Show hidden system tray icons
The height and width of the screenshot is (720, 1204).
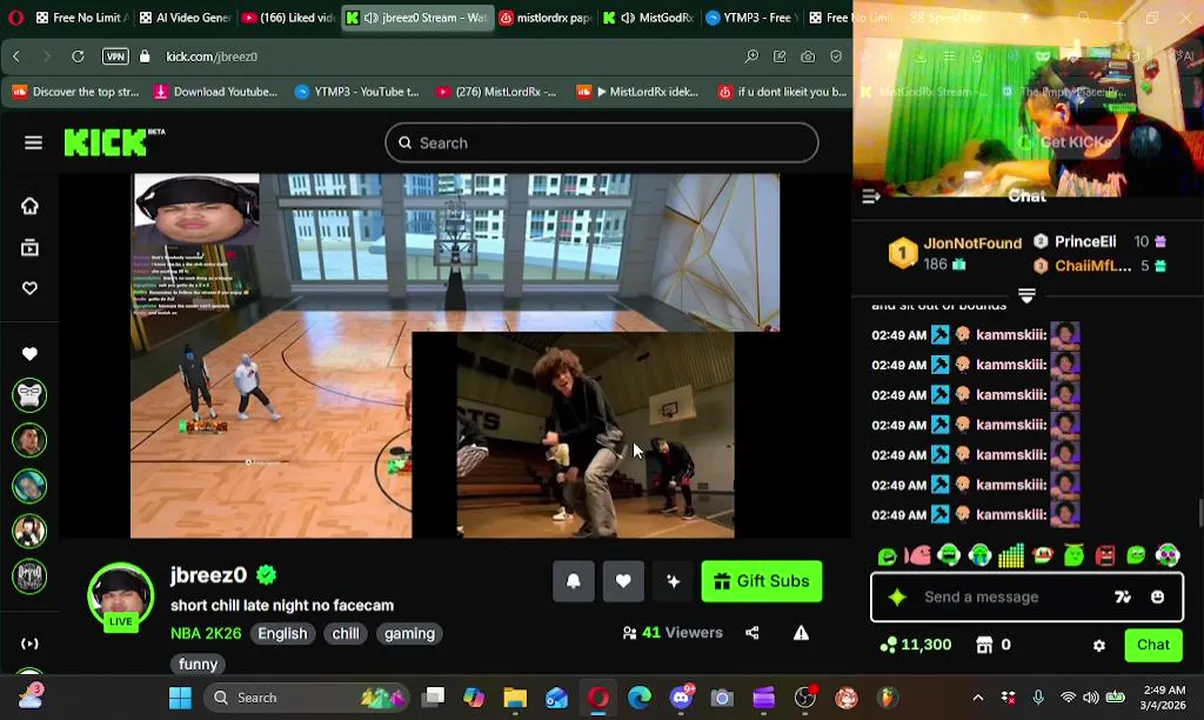[x=978, y=698]
